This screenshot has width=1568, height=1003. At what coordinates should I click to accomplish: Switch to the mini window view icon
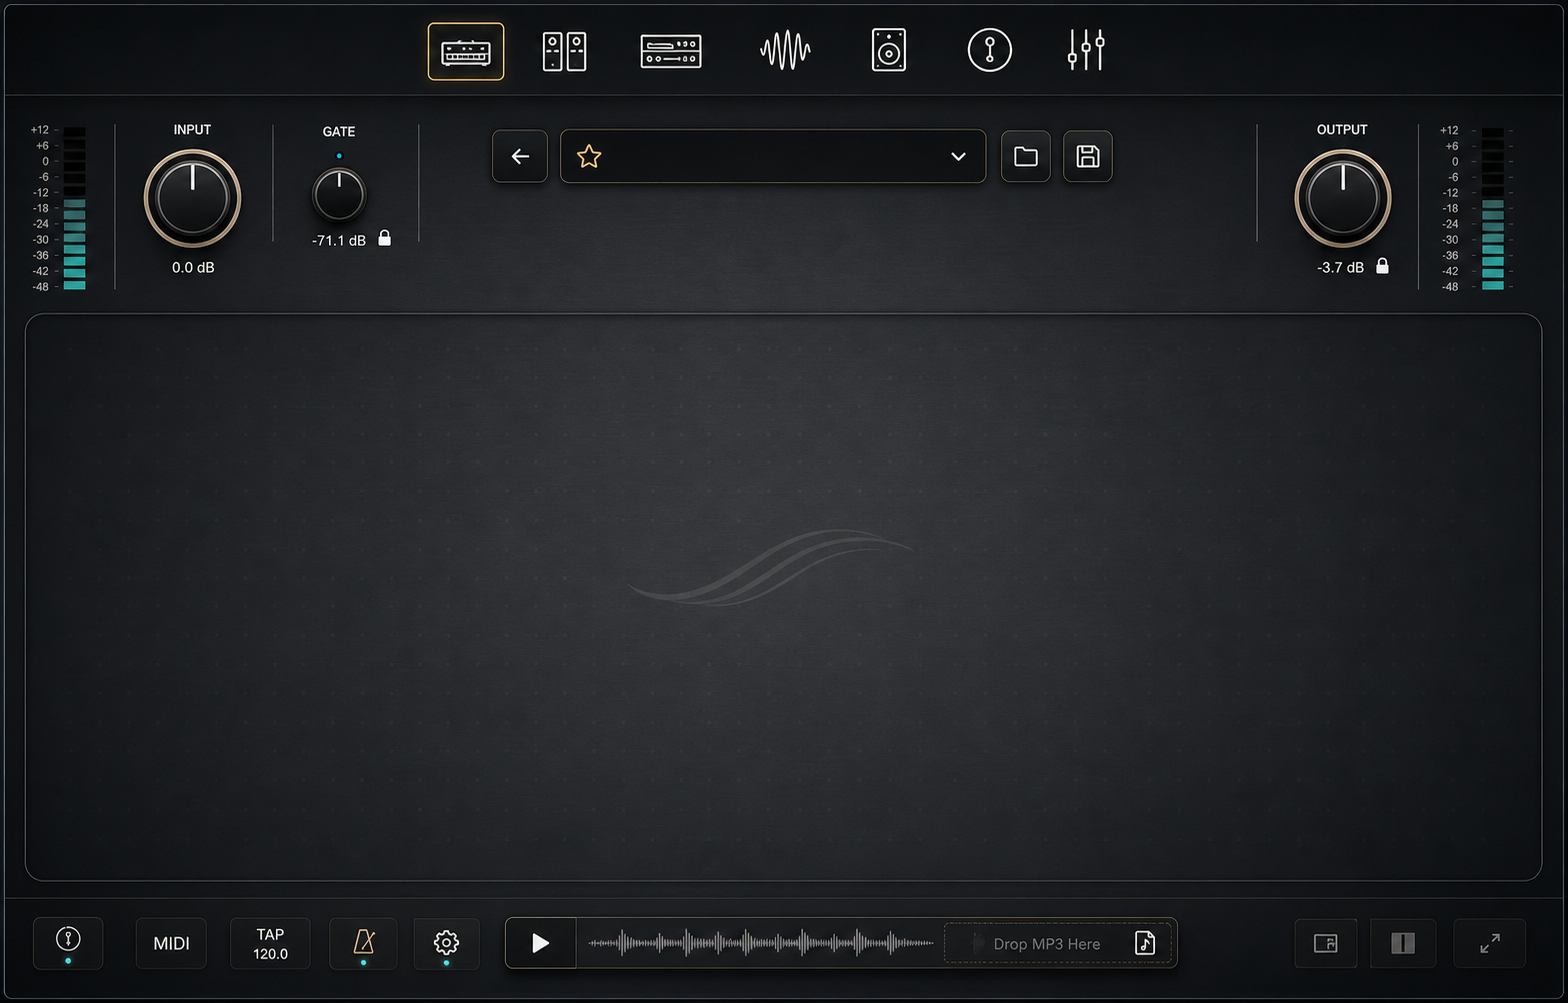[x=1326, y=943]
